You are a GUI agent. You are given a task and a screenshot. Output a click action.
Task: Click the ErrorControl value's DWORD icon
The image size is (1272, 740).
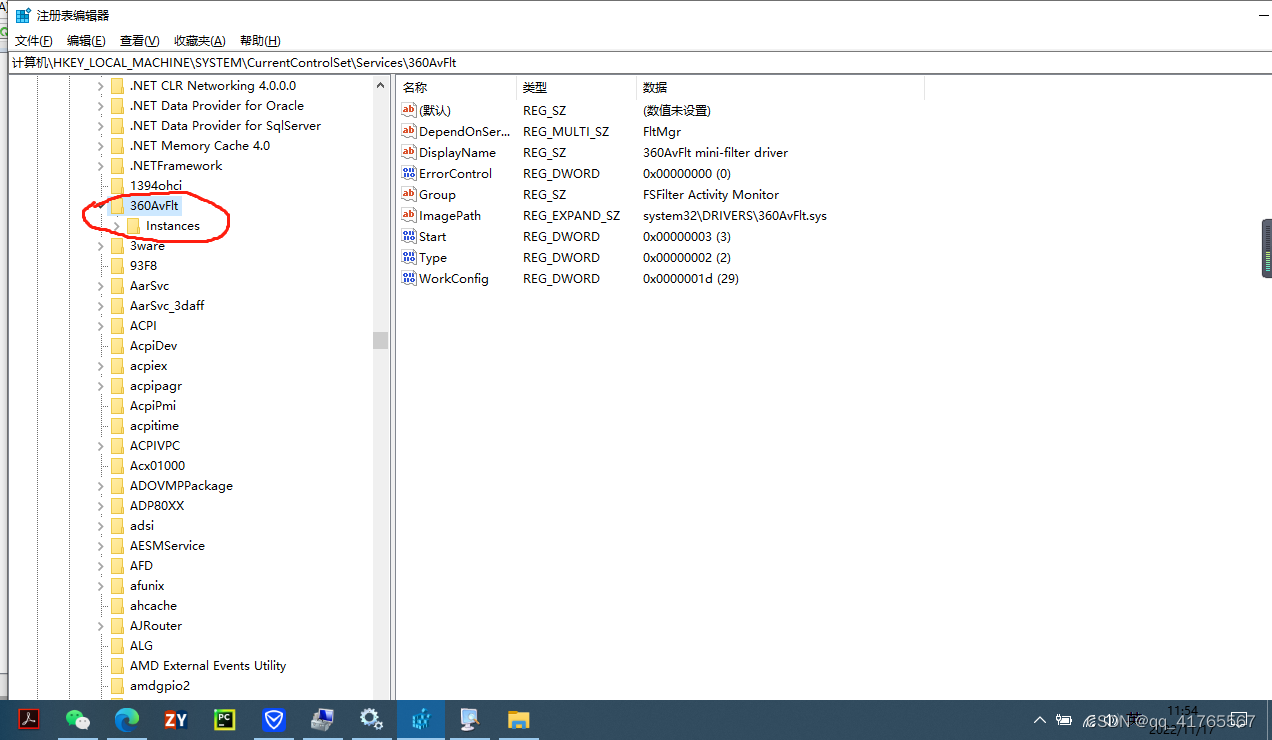[408, 173]
